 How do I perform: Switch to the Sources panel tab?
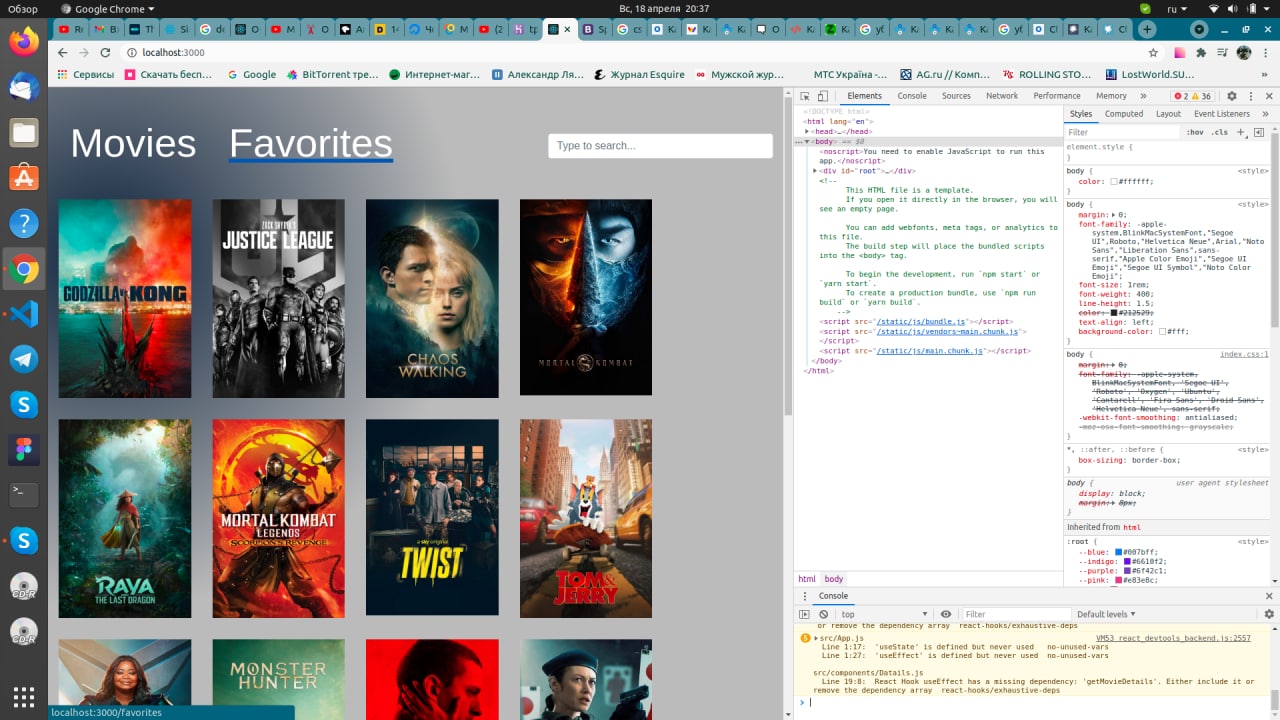click(956, 96)
